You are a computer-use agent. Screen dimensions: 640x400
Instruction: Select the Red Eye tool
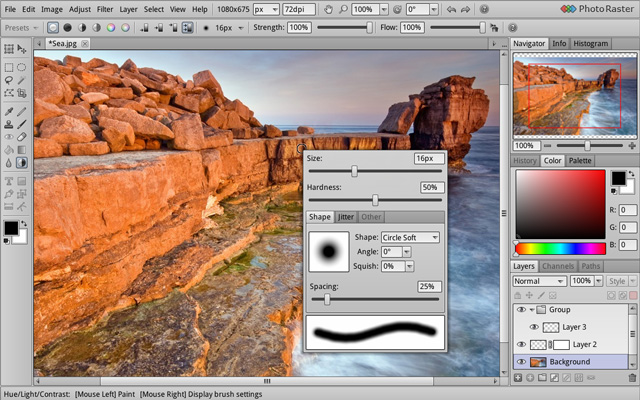tap(9, 137)
